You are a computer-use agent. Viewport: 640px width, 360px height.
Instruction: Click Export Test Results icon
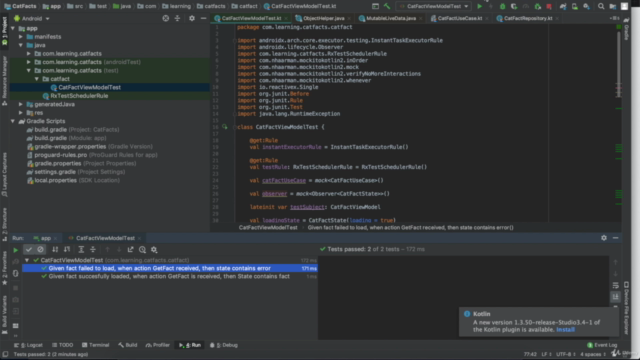131,249
